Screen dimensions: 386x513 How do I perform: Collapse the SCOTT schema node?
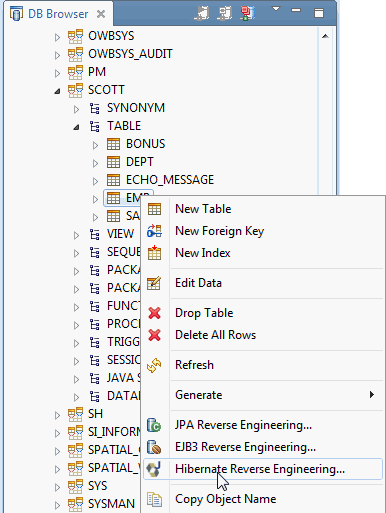(58, 91)
